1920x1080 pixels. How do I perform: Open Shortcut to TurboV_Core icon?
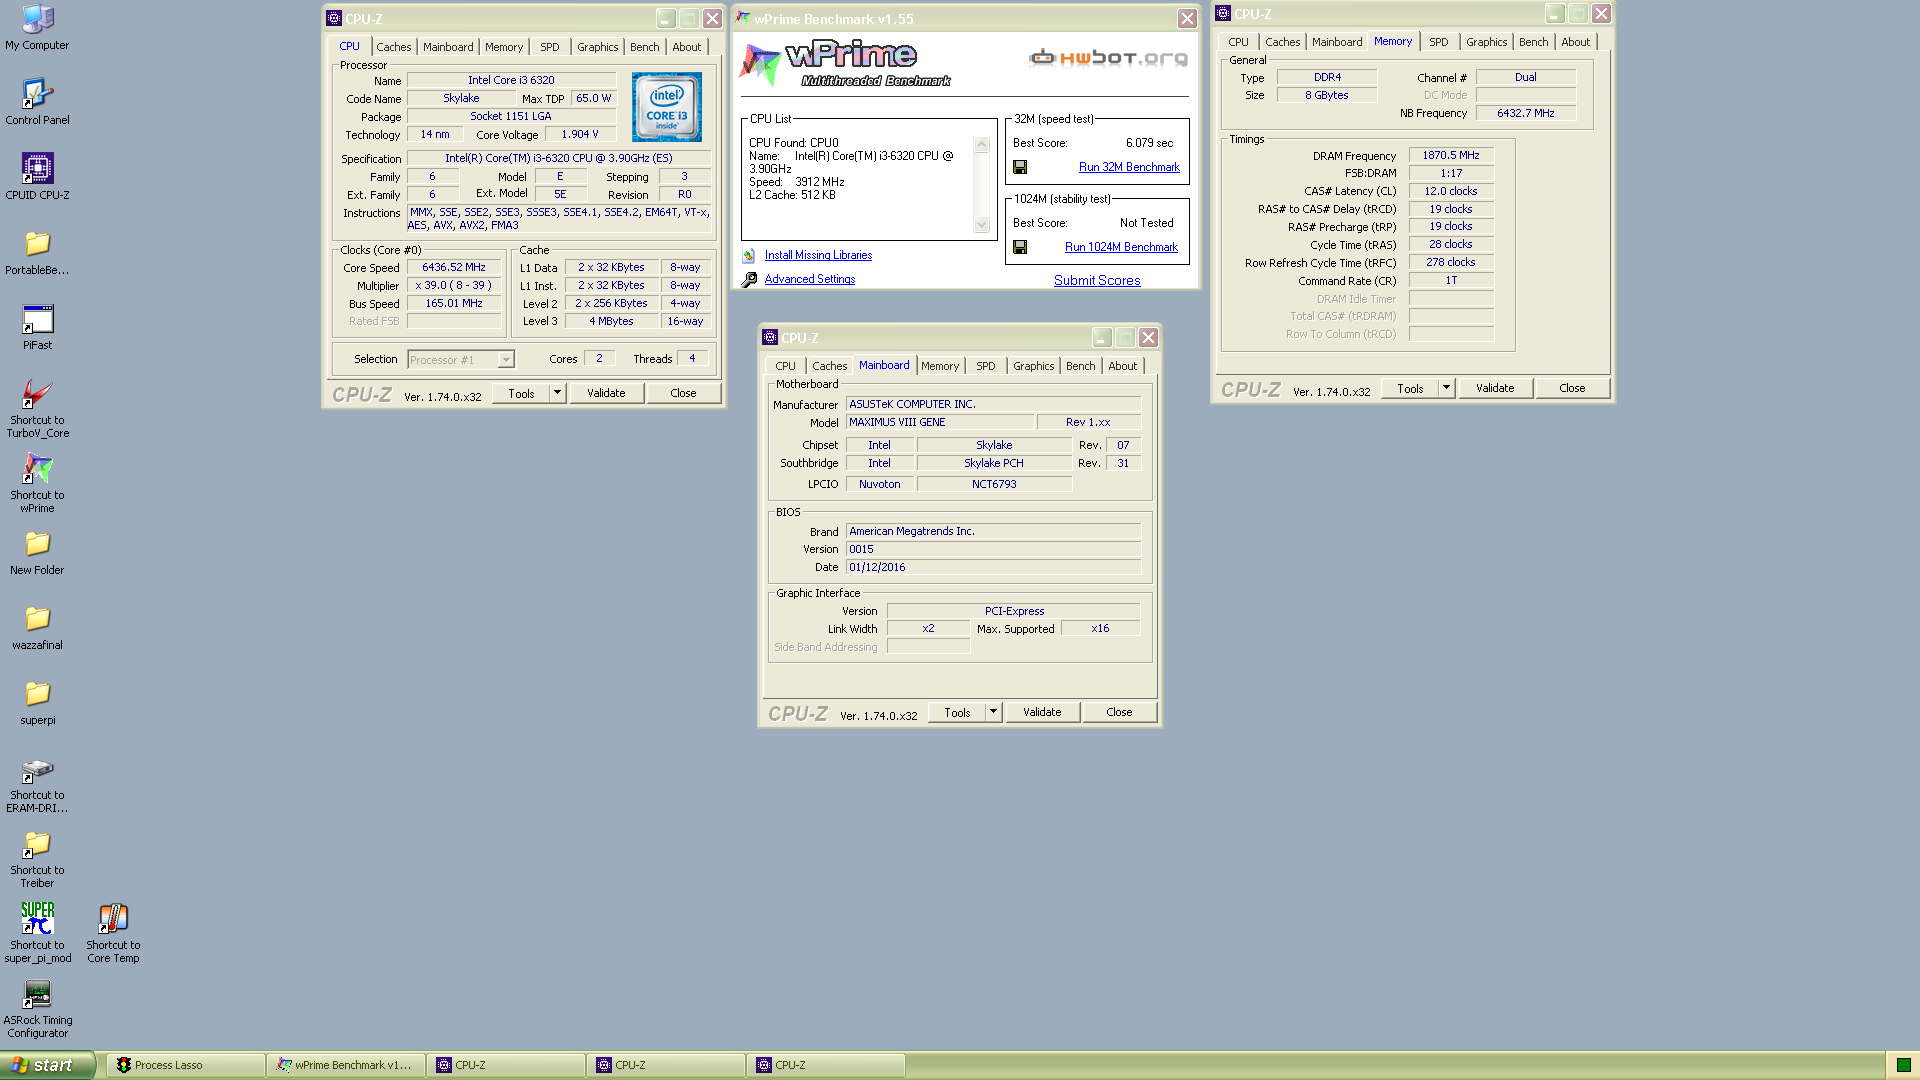37,408
